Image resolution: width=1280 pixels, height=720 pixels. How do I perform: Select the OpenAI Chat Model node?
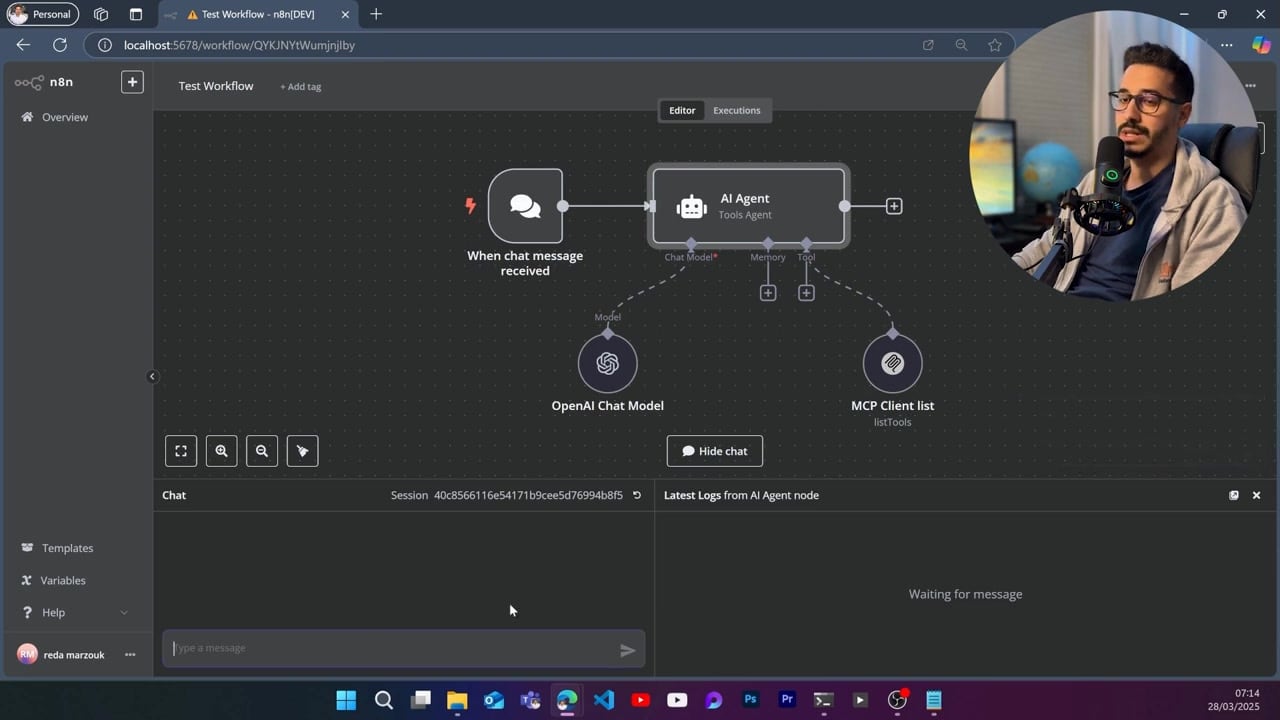(607, 364)
